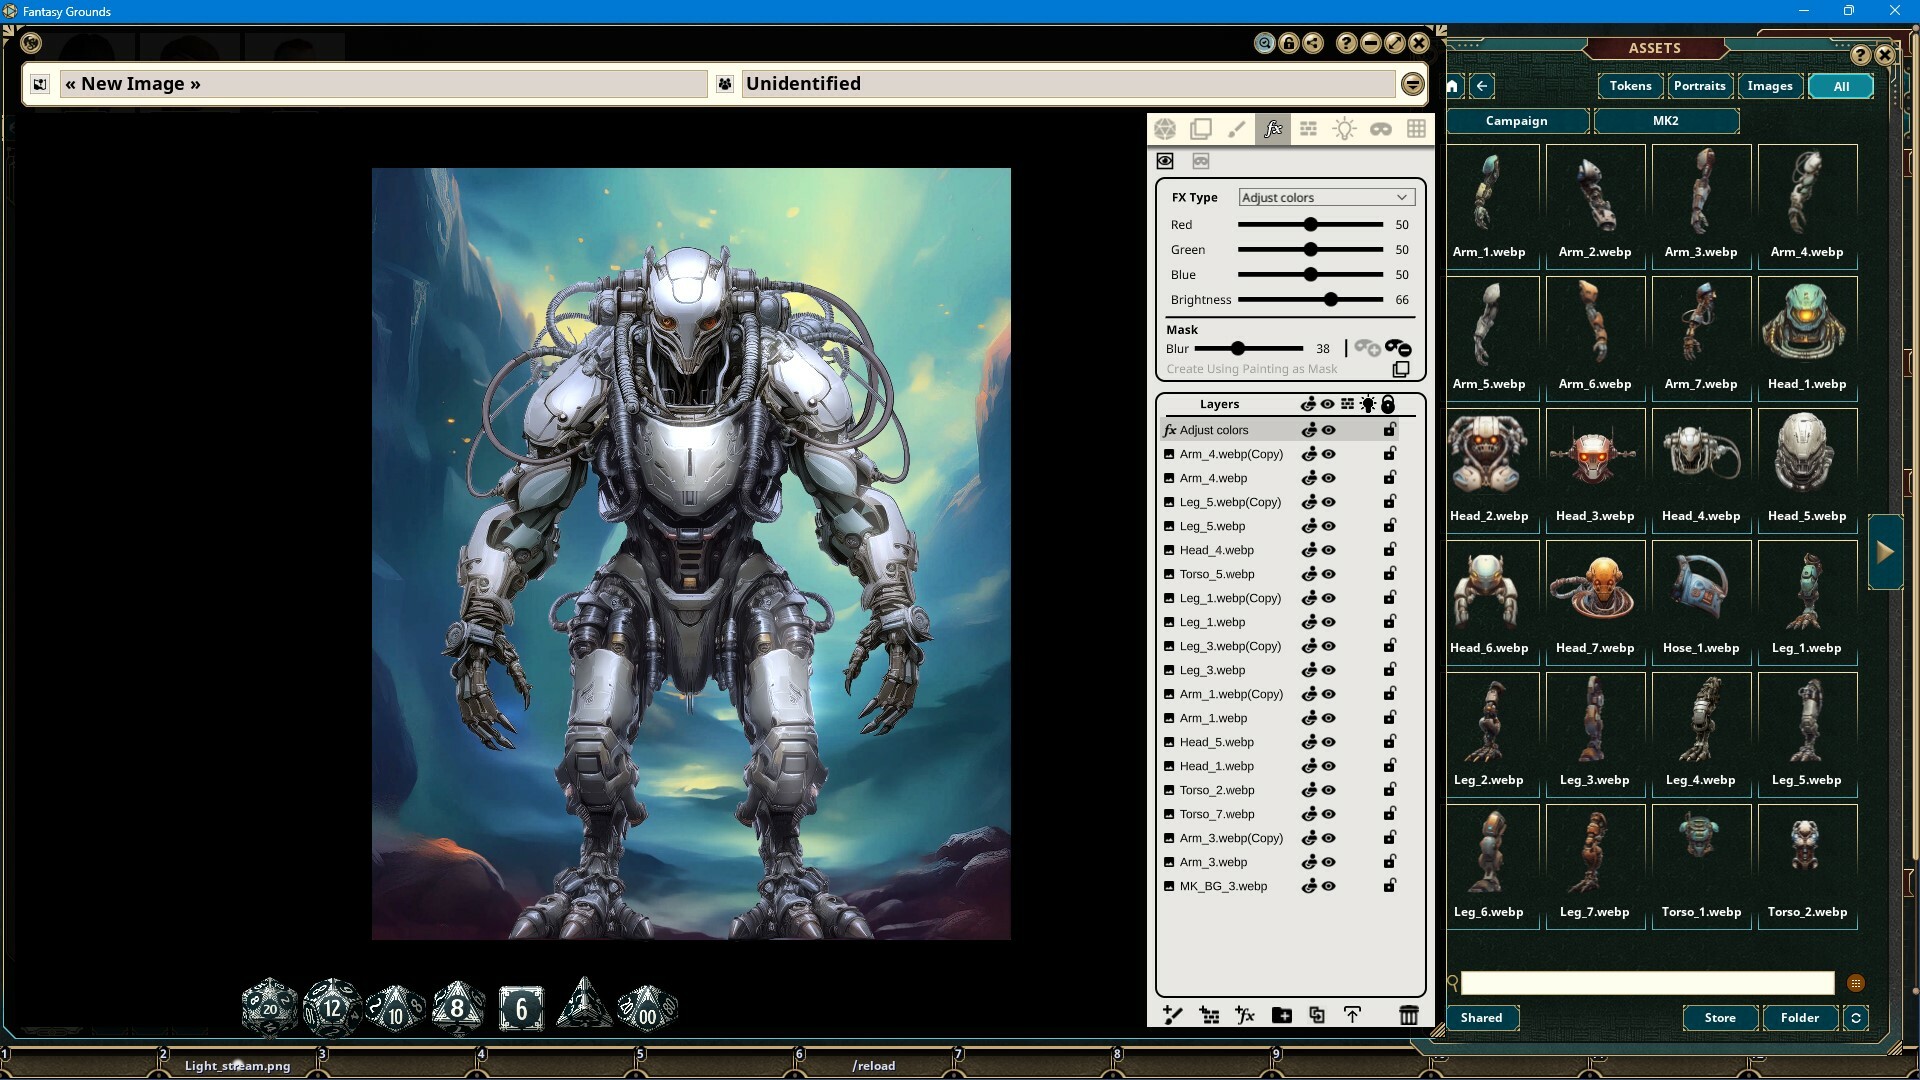Image resolution: width=1920 pixels, height=1080 pixels.
Task: Click the add effect layer fx icon
Action: pyautogui.click(x=1245, y=1014)
